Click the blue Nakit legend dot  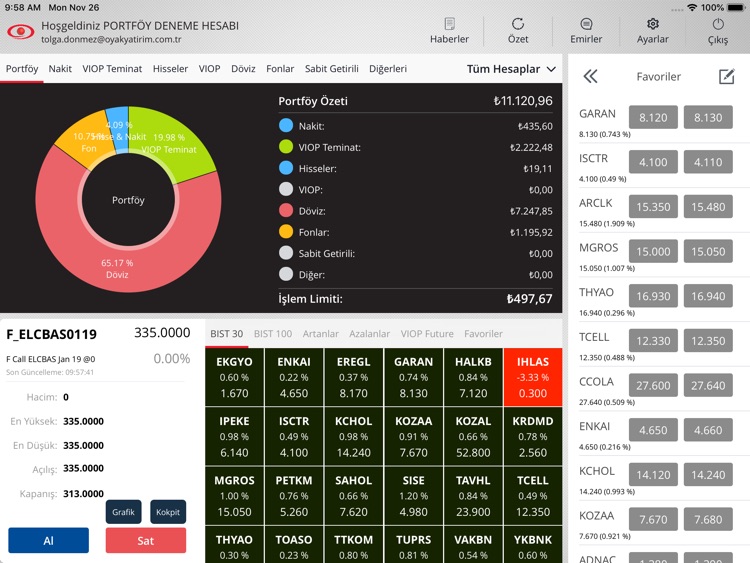click(x=286, y=126)
